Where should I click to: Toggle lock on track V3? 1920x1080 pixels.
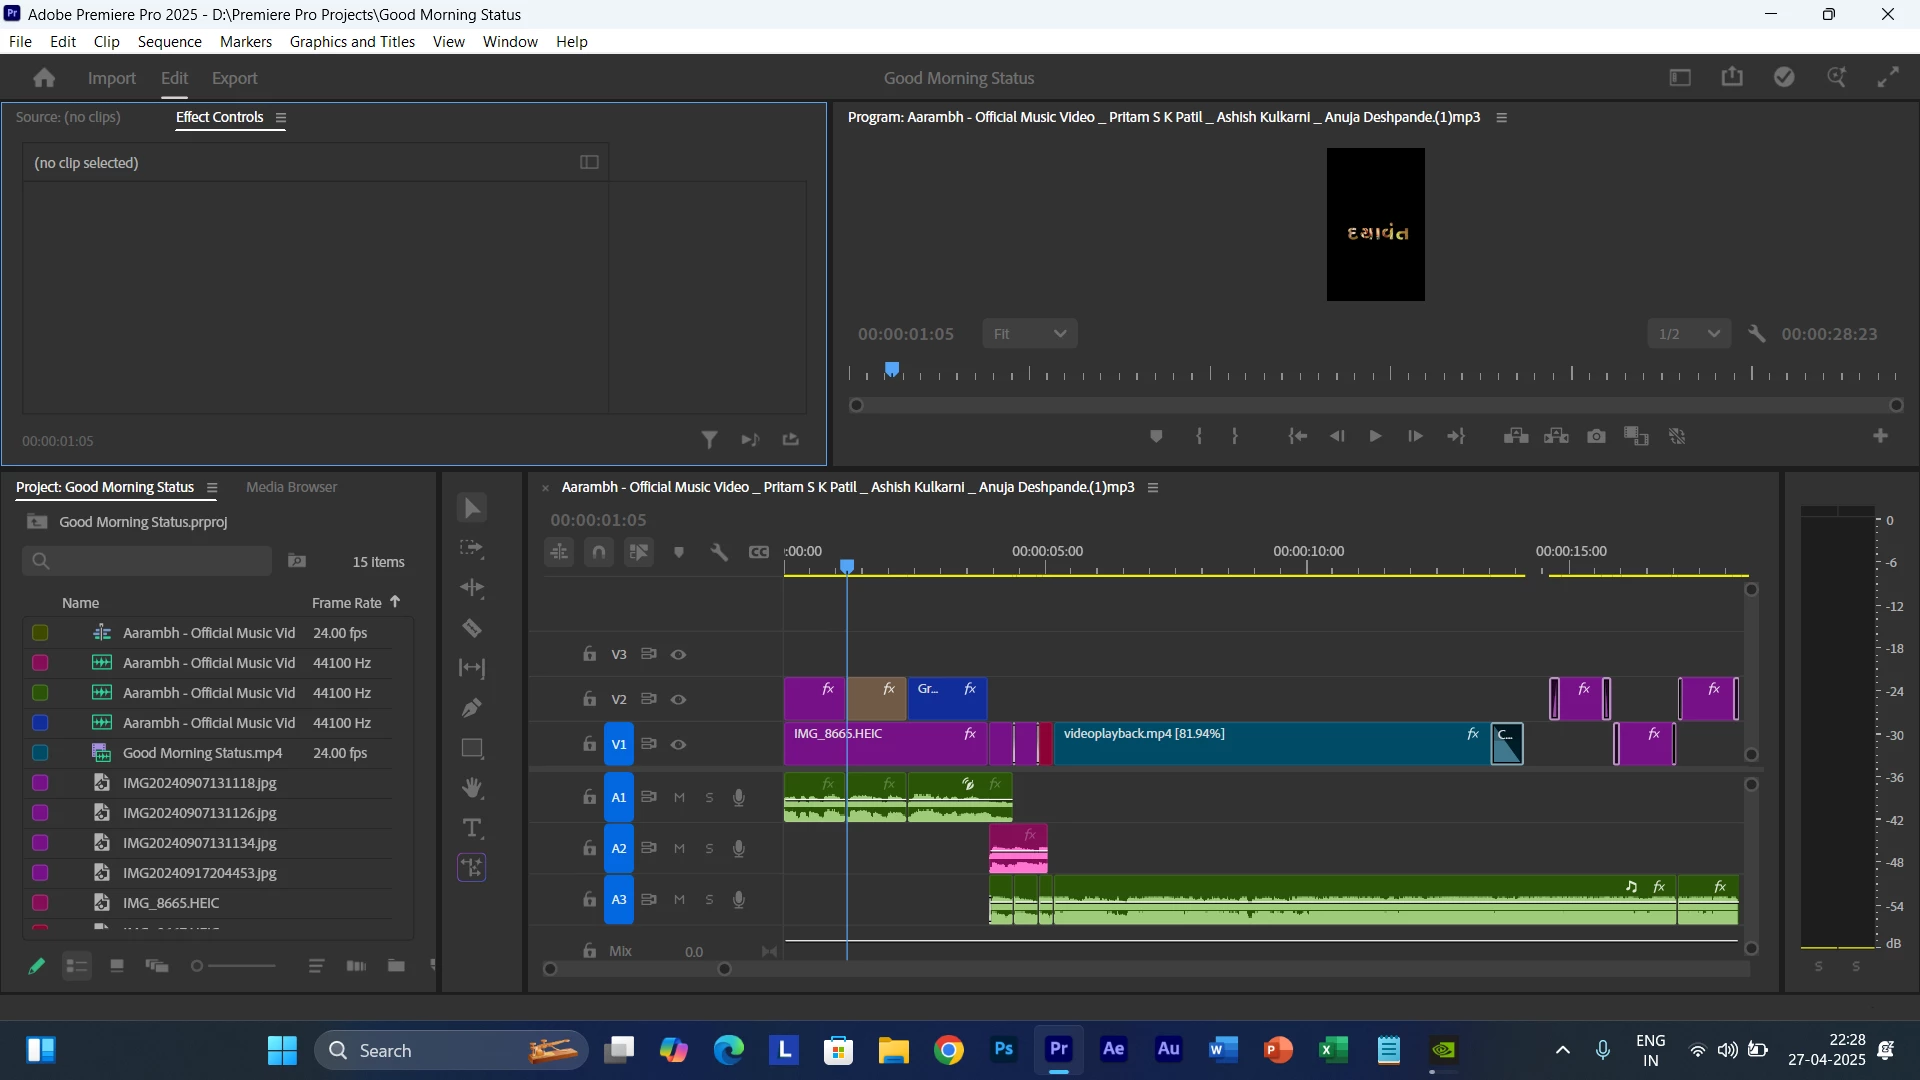point(589,654)
